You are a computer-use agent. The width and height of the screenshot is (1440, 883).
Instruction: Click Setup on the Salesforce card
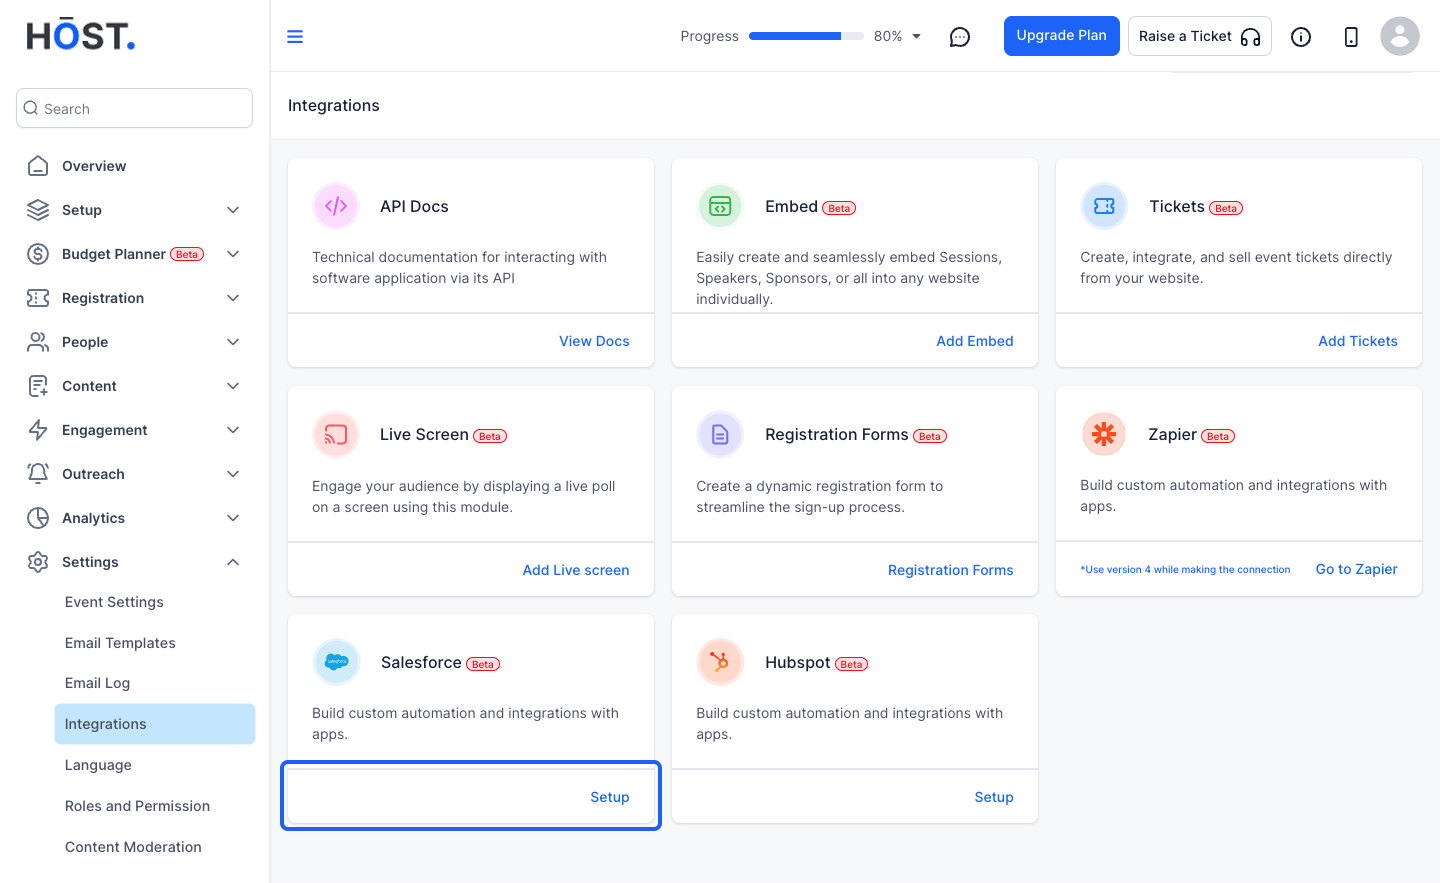coord(610,797)
